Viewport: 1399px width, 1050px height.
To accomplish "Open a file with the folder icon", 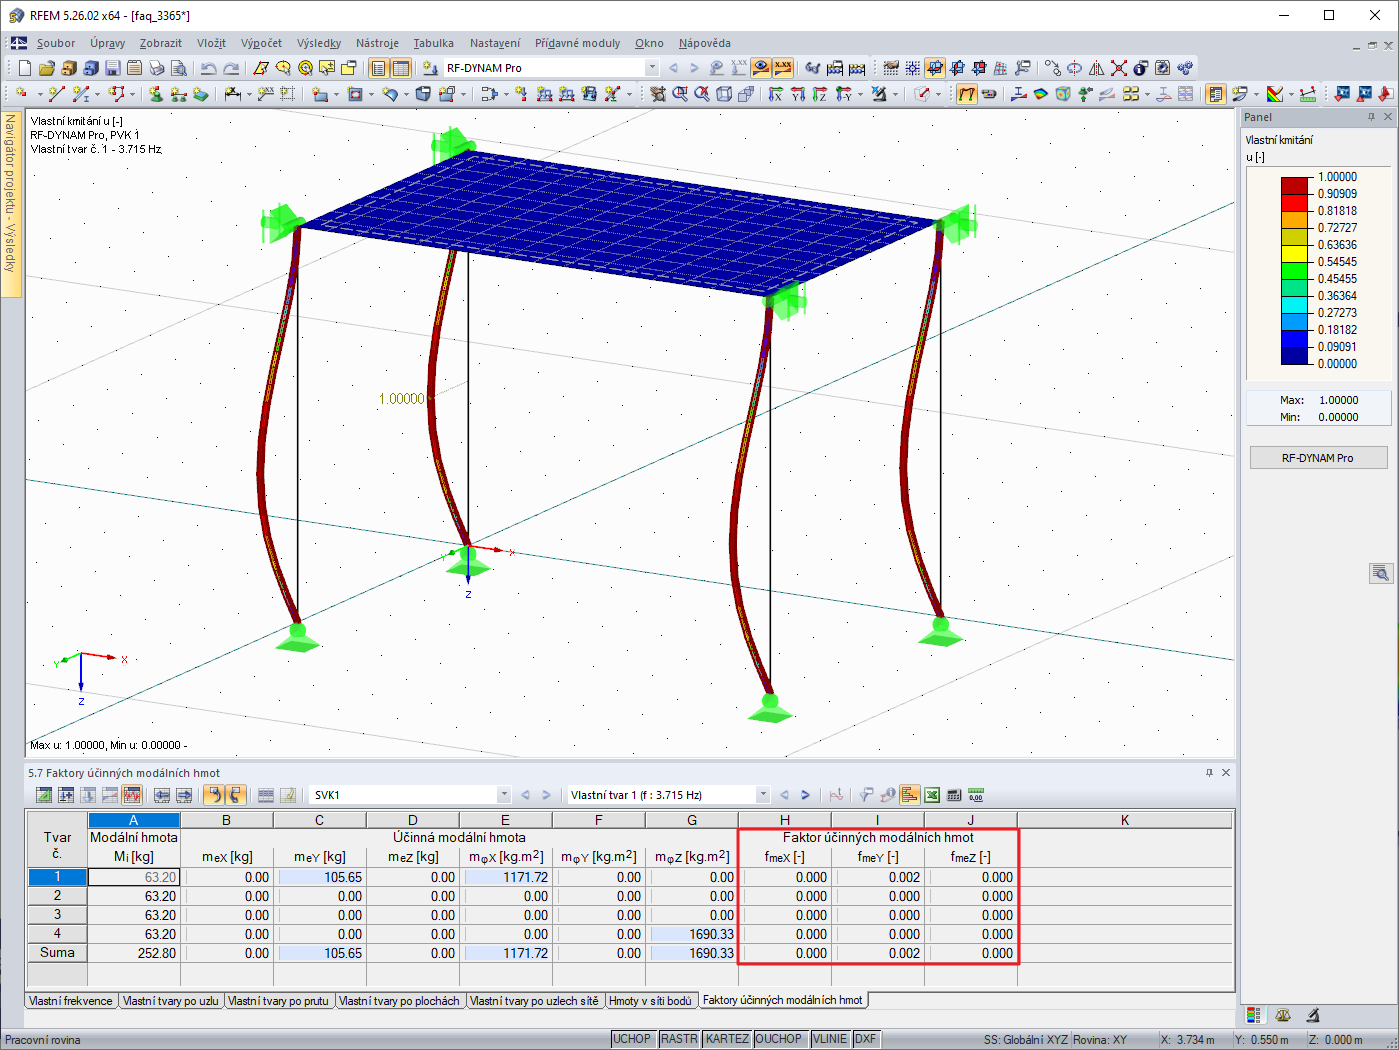I will tap(47, 68).
